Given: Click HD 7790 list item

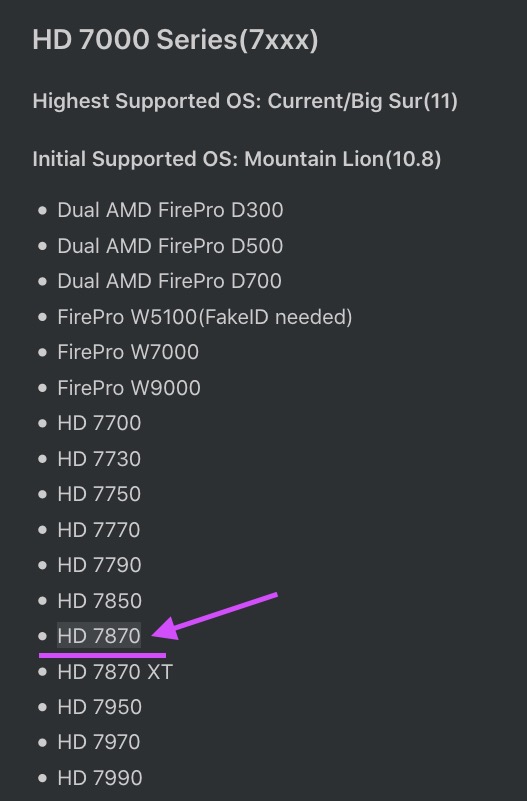Looking at the screenshot, I should point(99,565).
